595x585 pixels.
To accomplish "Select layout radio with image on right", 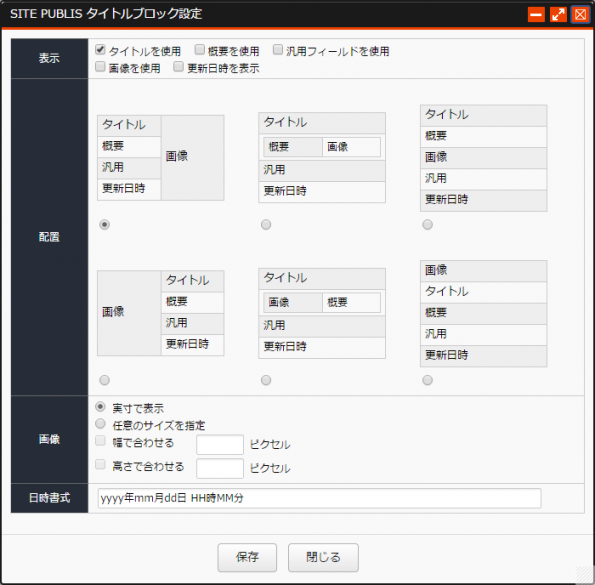I will (x=104, y=225).
